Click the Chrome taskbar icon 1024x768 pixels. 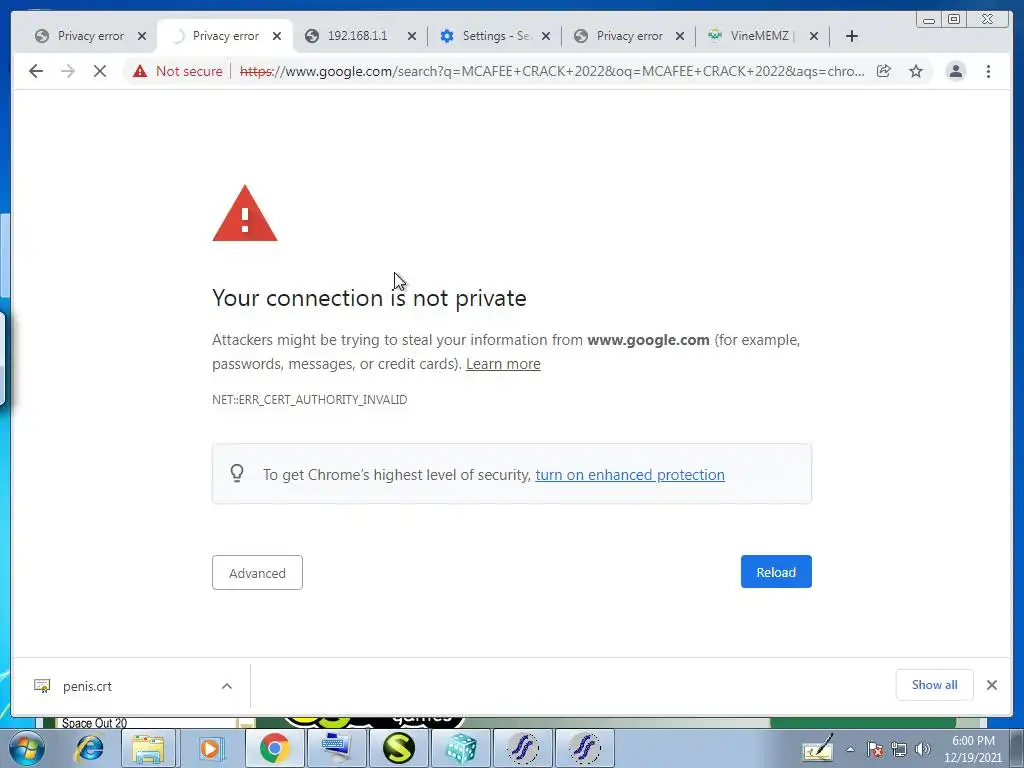point(274,748)
